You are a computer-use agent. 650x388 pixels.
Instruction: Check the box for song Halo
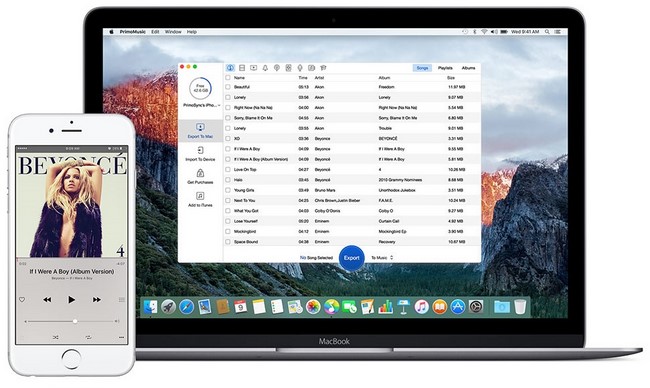coord(228,180)
